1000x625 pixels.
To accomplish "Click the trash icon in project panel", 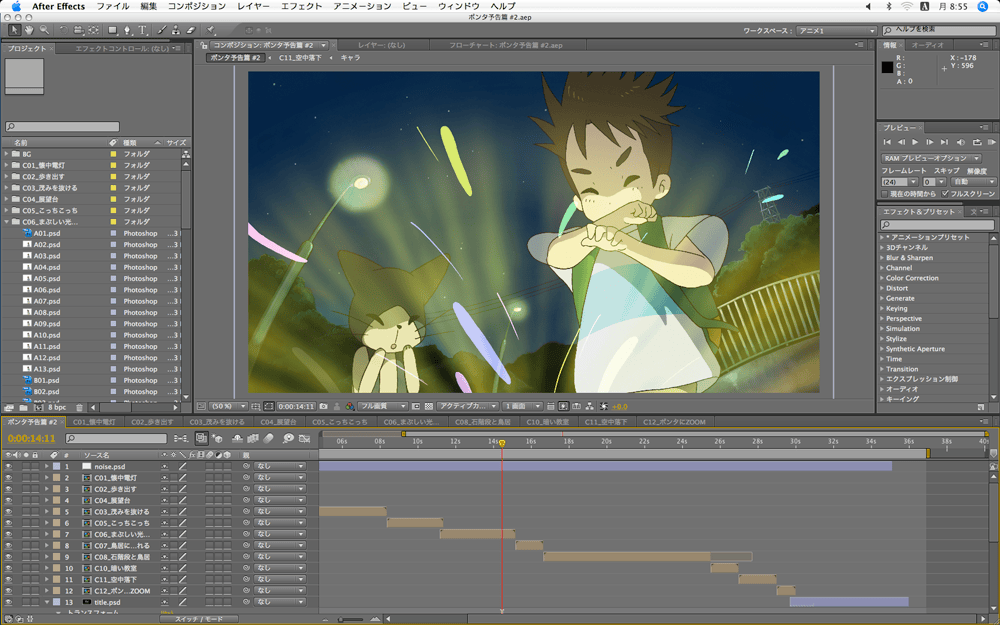I will pyautogui.click(x=79, y=408).
